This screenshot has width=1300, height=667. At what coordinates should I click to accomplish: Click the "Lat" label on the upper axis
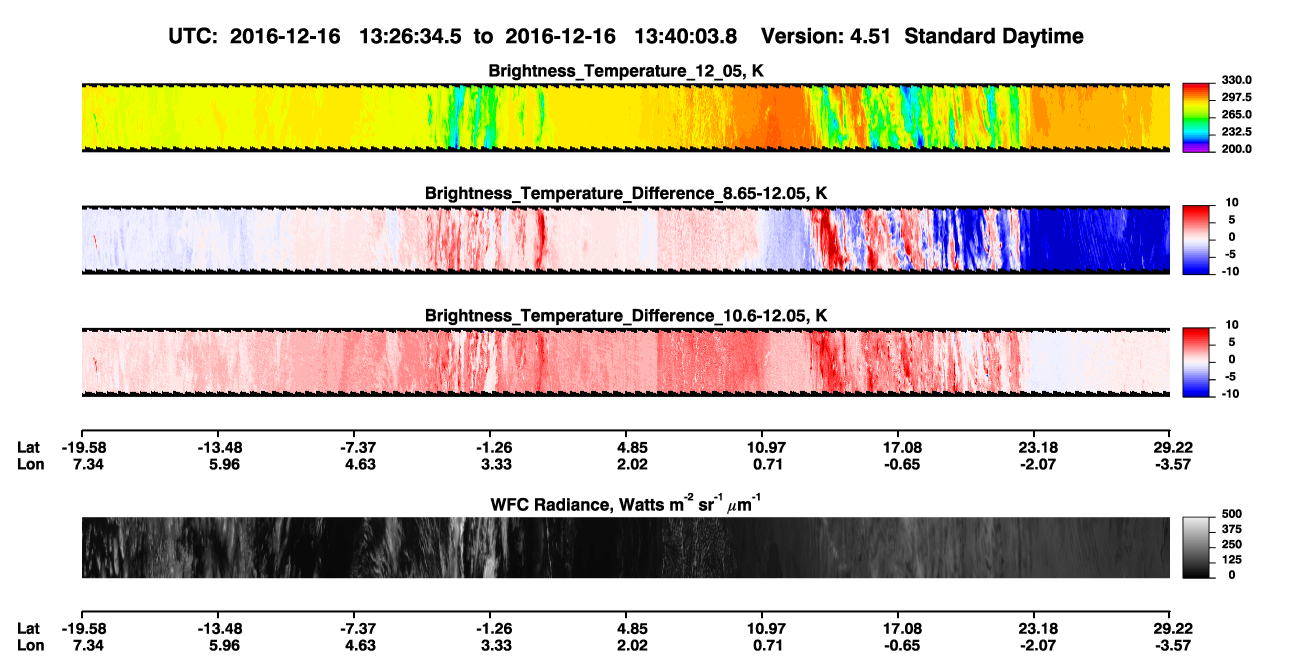pyautogui.click(x=29, y=448)
